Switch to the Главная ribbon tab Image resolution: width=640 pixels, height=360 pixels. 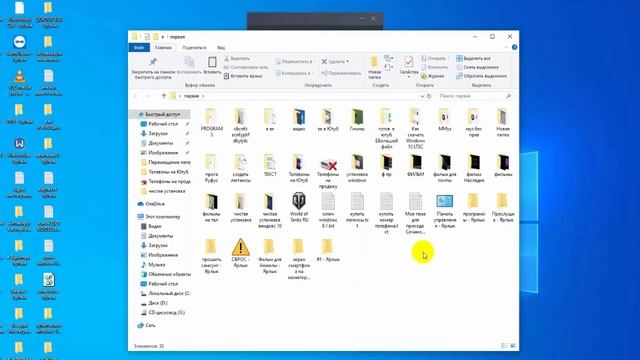(163, 47)
